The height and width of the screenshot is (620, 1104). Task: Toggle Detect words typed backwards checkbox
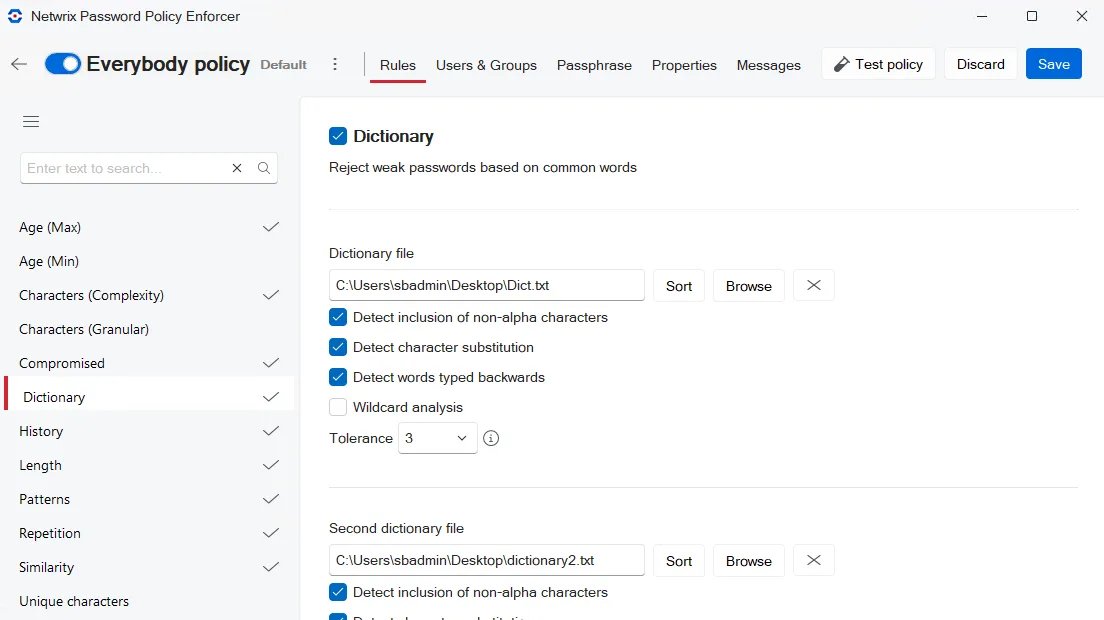pos(338,377)
